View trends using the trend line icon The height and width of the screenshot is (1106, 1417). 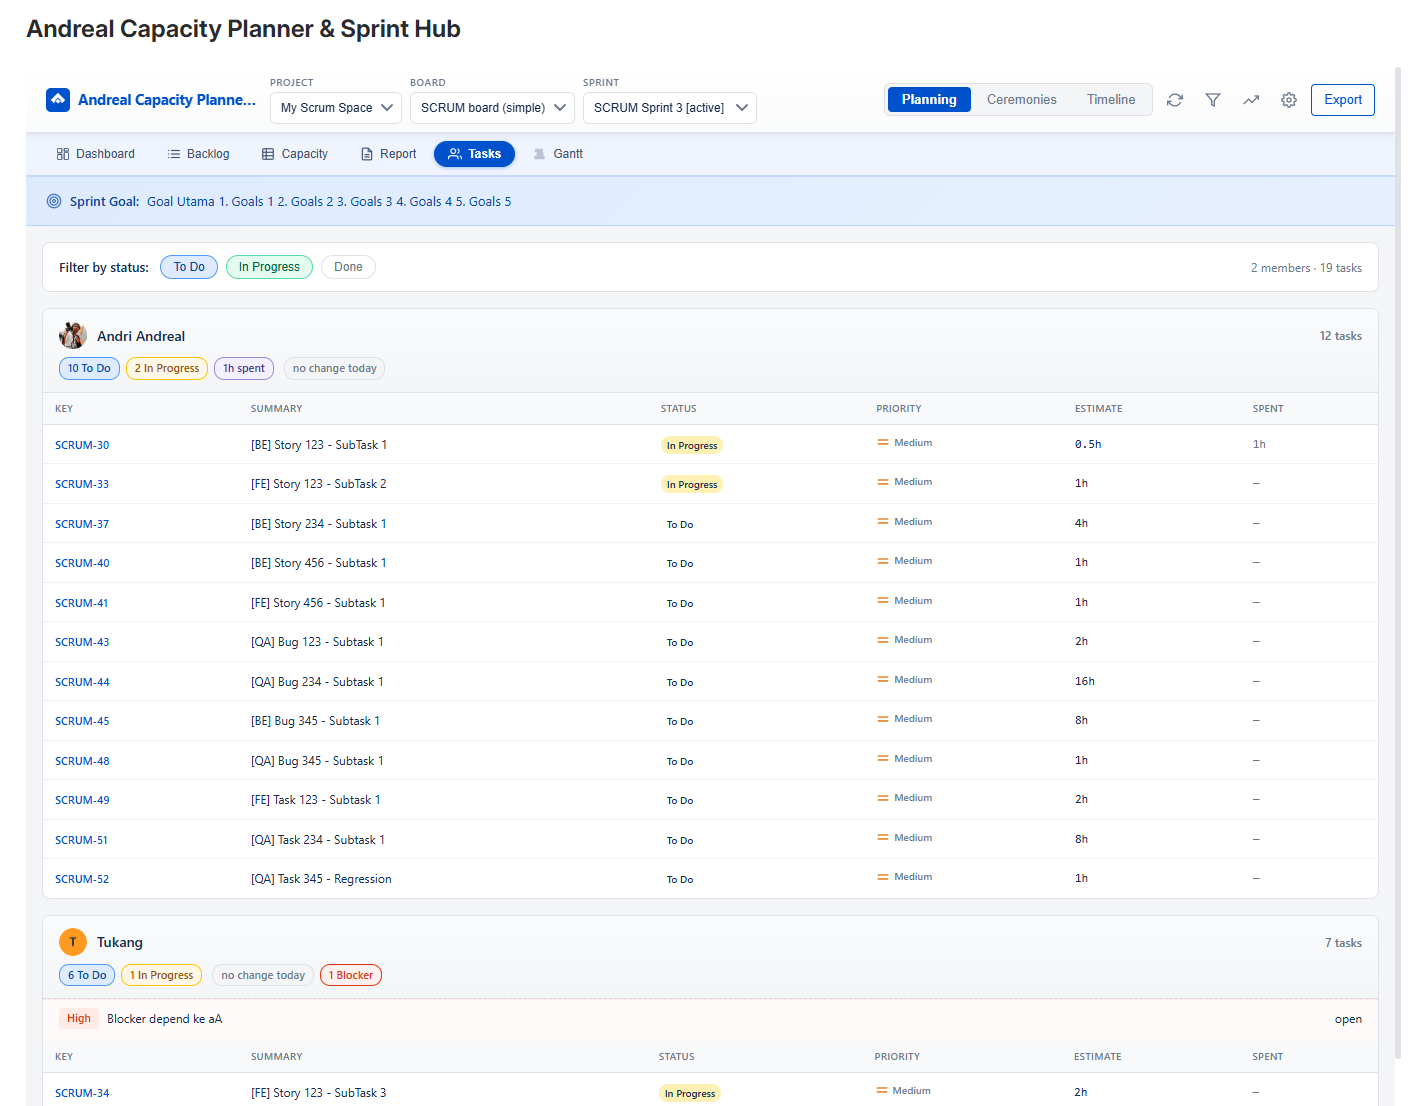point(1250,100)
